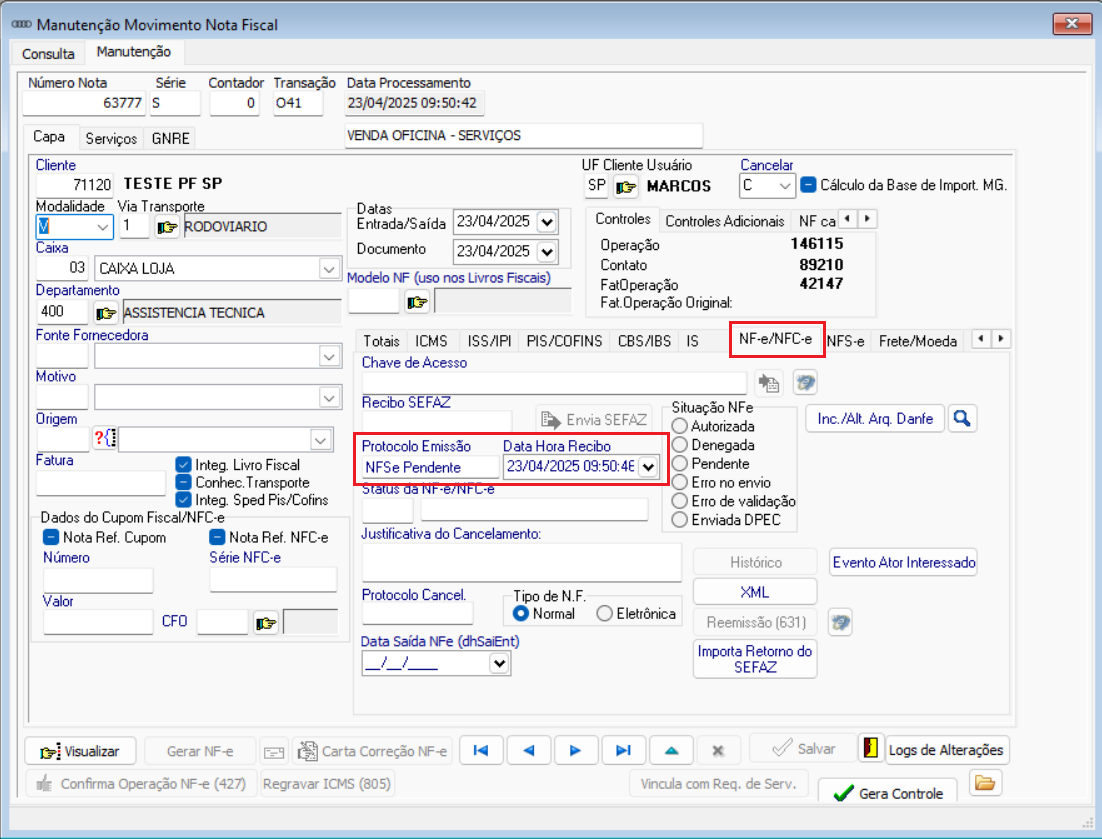Choose Eletrônica as Tipo de N.F.
The width and height of the screenshot is (1102, 839).
(604, 614)
